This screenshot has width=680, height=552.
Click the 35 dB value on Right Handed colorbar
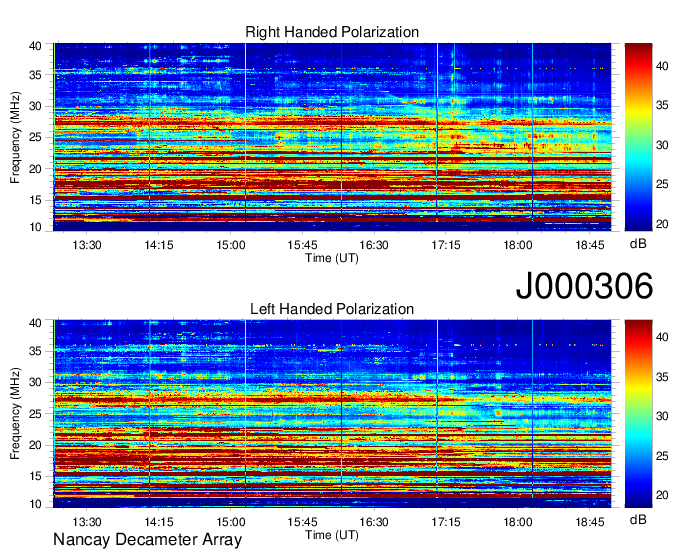tap(662, 105)
